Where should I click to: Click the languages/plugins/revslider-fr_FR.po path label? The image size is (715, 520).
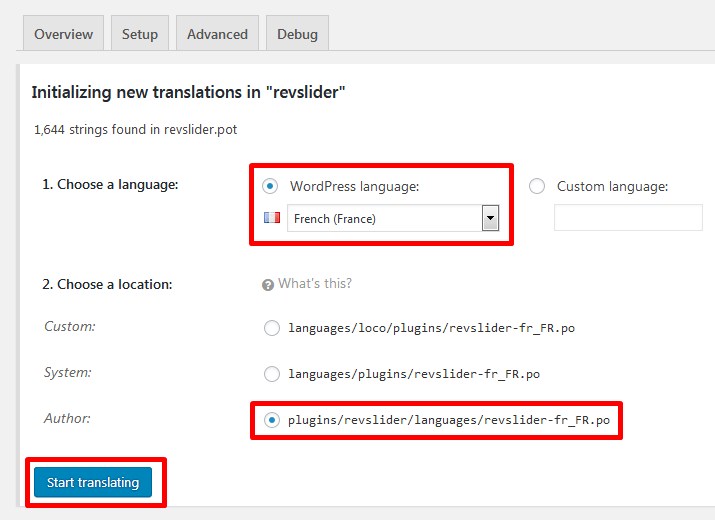click(414, 374)
